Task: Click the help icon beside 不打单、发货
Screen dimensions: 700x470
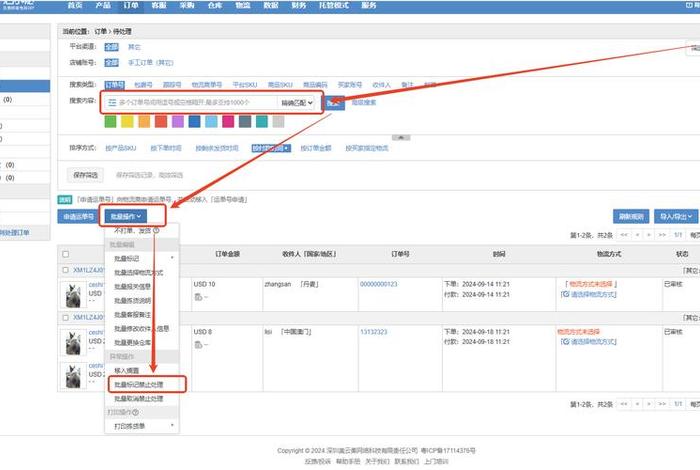Action: point(157,230)
